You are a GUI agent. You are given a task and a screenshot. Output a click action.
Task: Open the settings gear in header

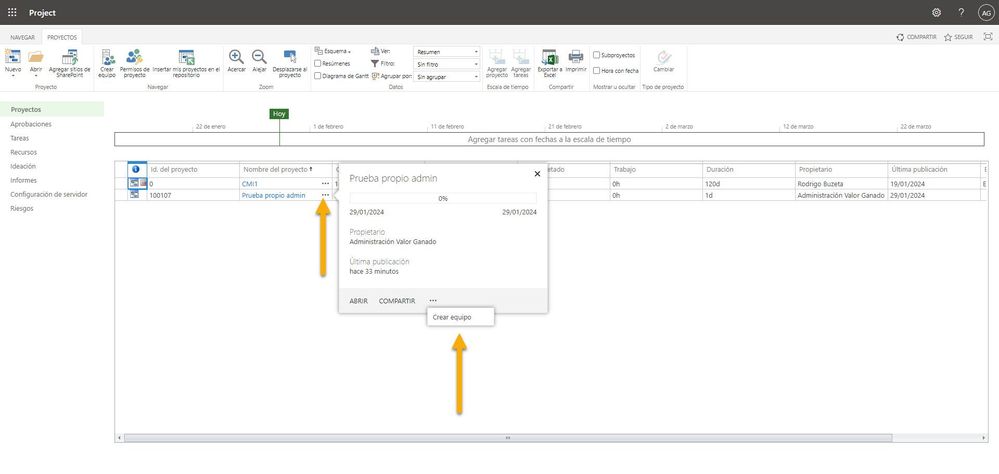coord(936,12)
